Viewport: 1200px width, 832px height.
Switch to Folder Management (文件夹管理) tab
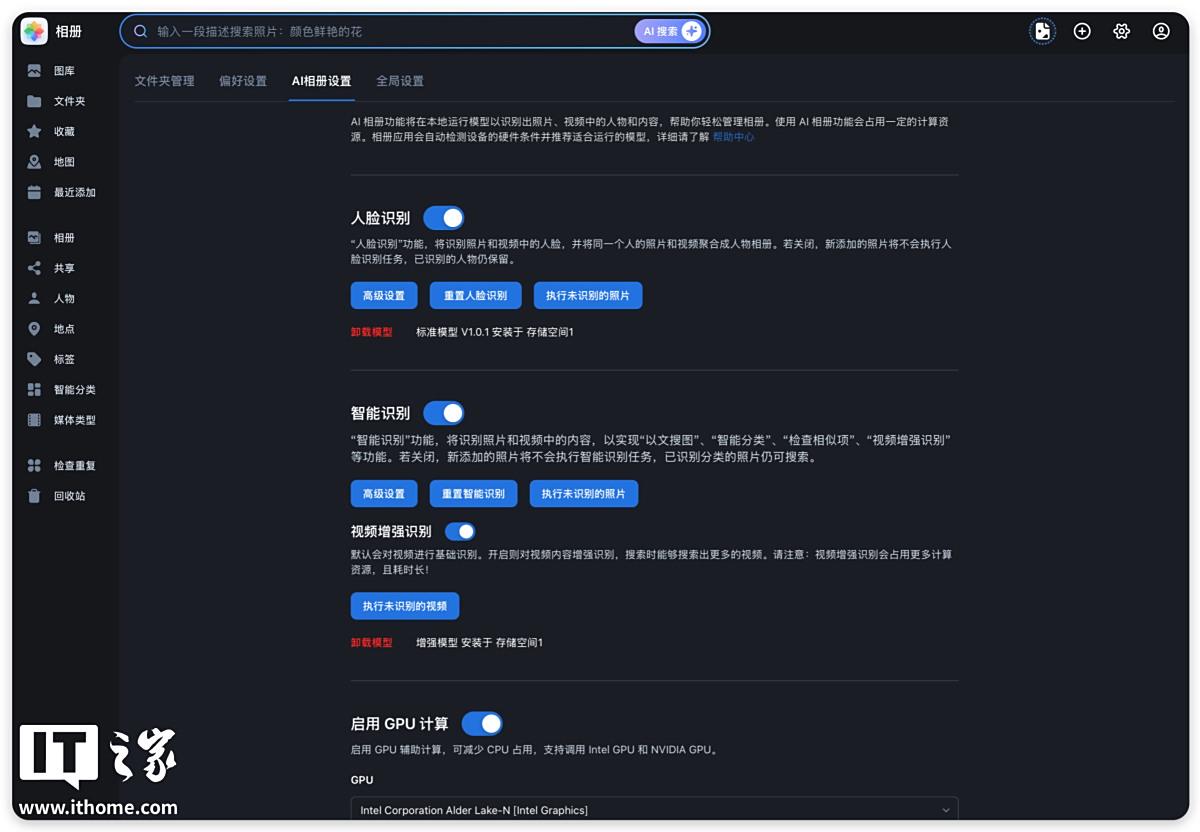165,81
